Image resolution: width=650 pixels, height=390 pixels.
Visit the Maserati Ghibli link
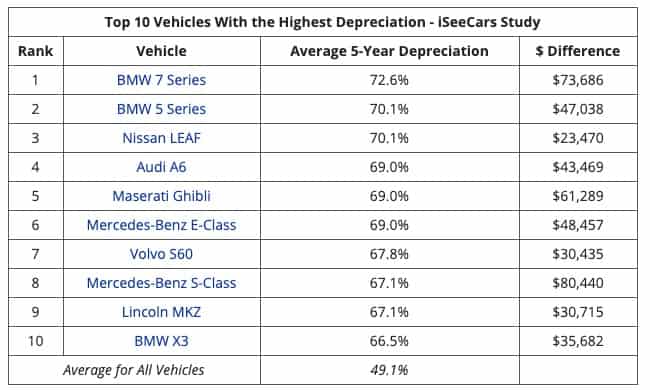(x=161, y=196)
